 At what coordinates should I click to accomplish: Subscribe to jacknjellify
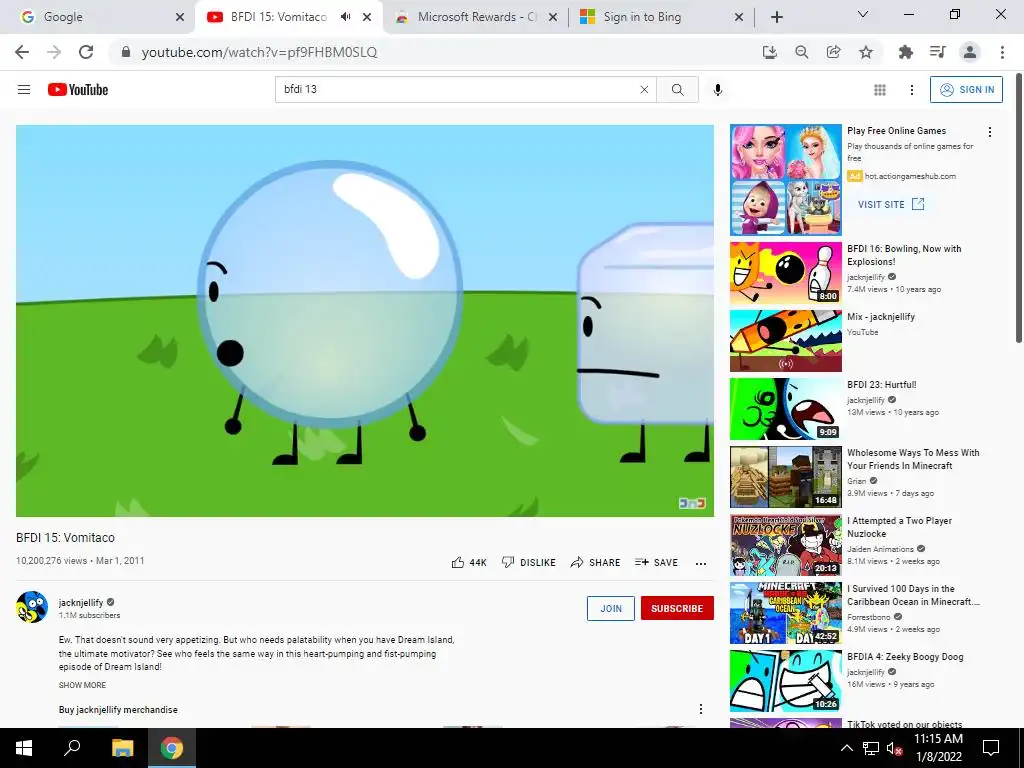coord(677,608)
